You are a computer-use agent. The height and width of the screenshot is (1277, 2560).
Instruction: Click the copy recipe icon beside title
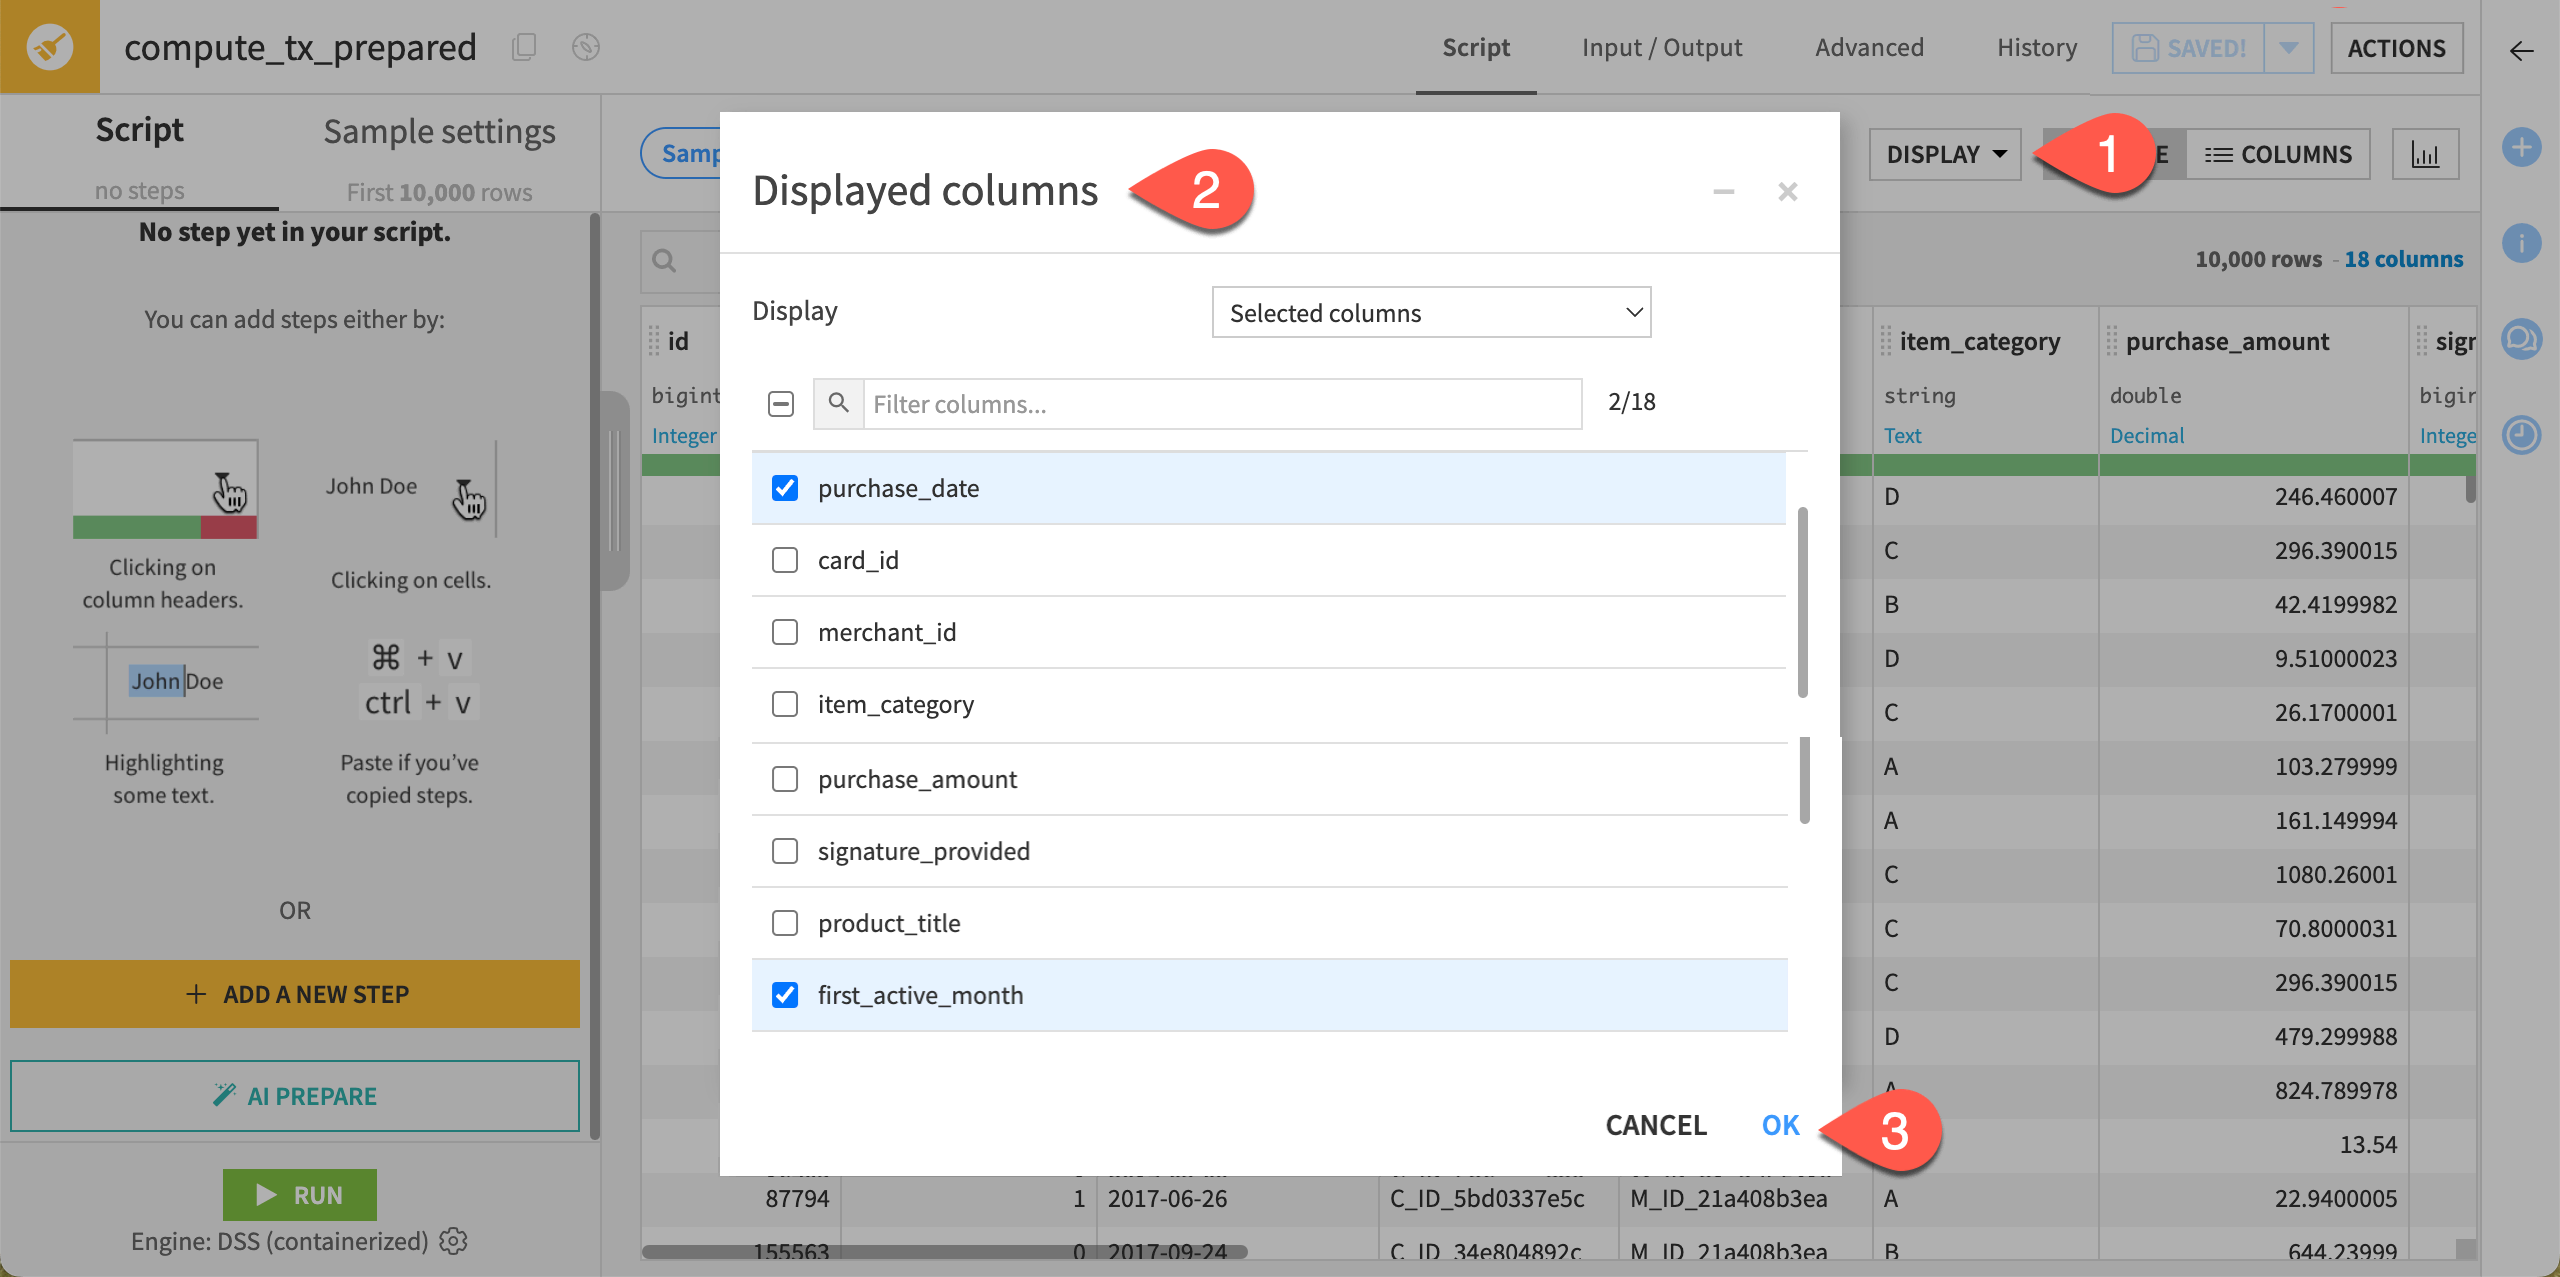click(524, 47)
